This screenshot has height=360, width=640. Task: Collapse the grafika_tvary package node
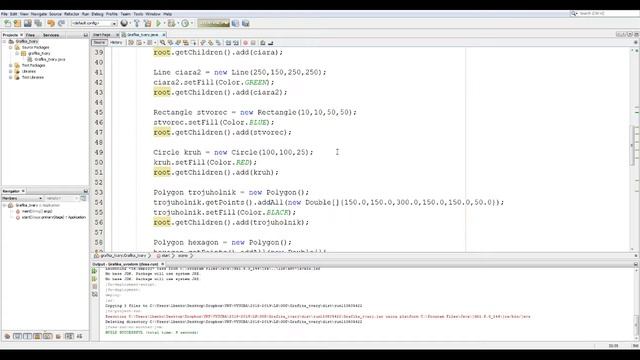(17, 53)
